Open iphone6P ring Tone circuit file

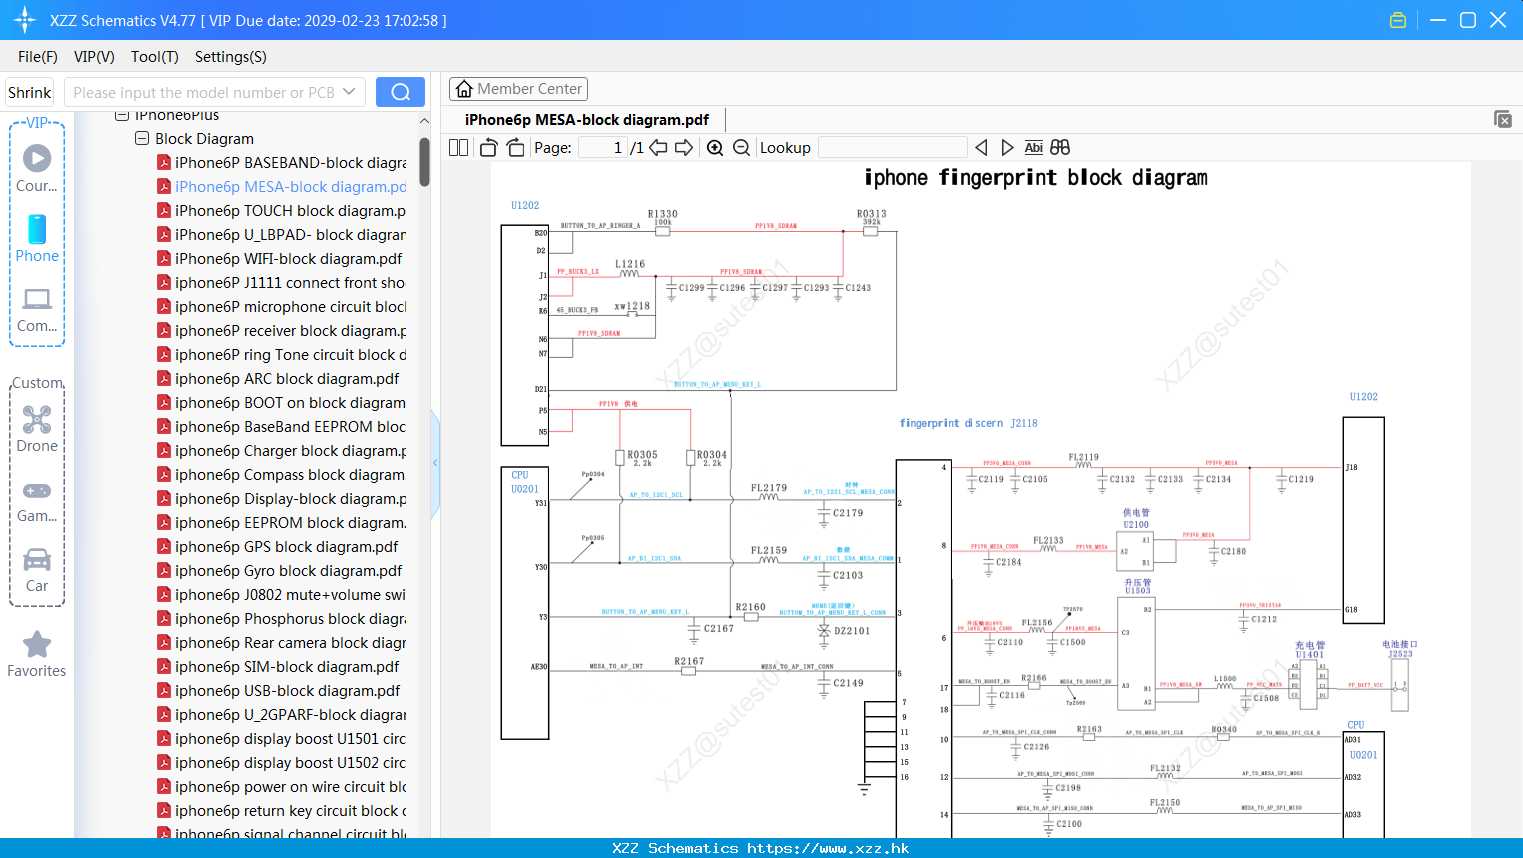(x=281, y=354)
